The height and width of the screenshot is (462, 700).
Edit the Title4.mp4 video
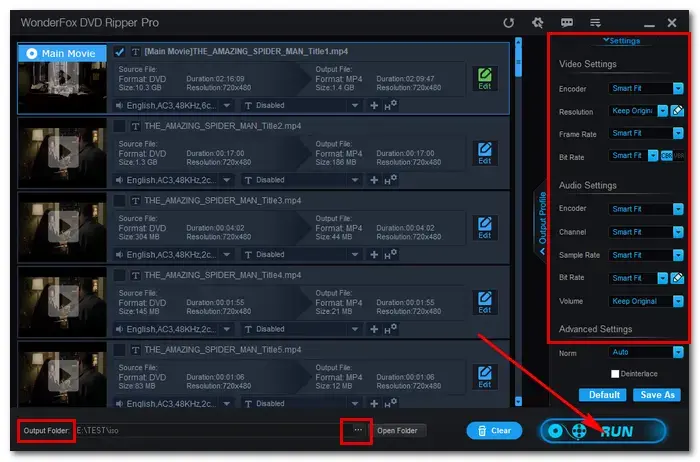point(485,303)
